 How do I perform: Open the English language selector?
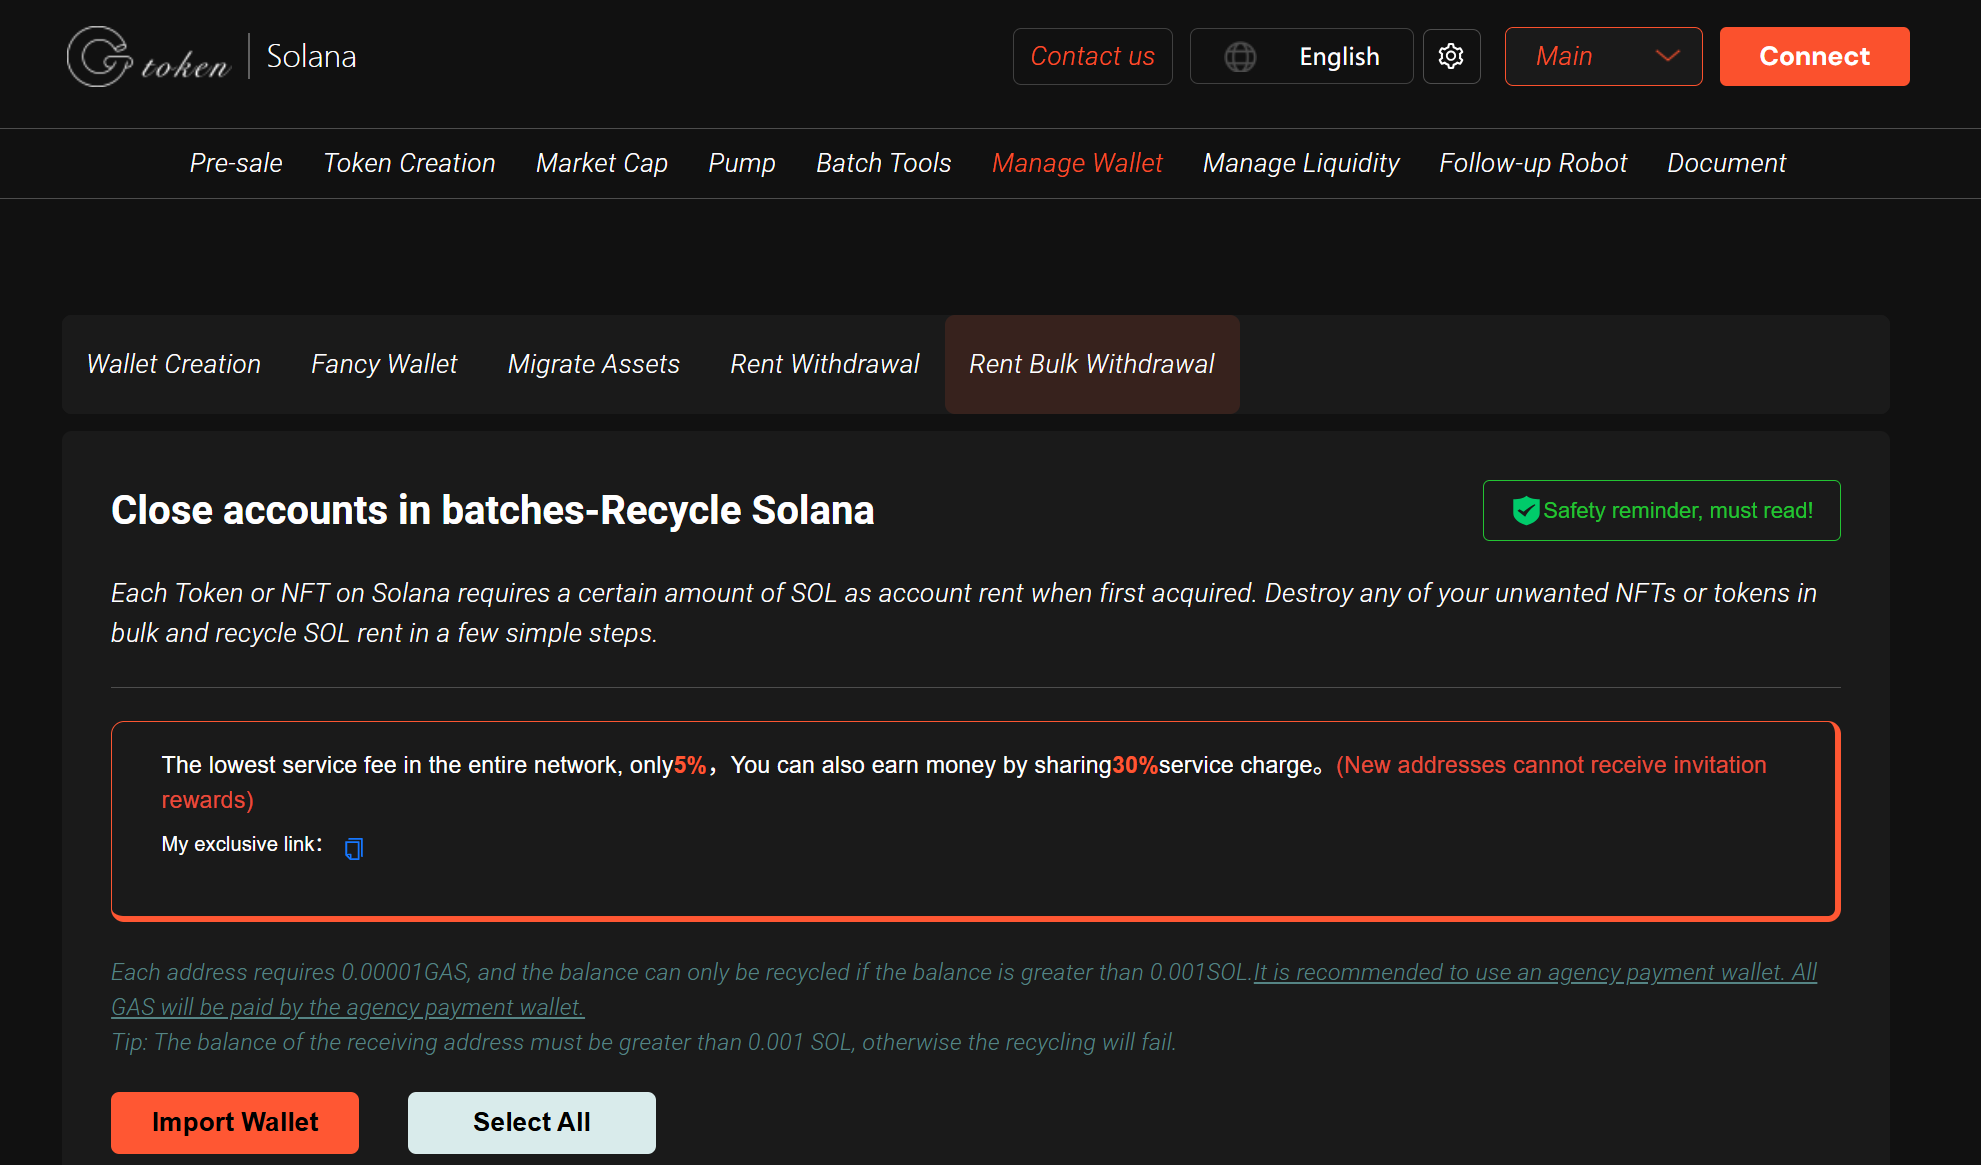point(1339,56)
